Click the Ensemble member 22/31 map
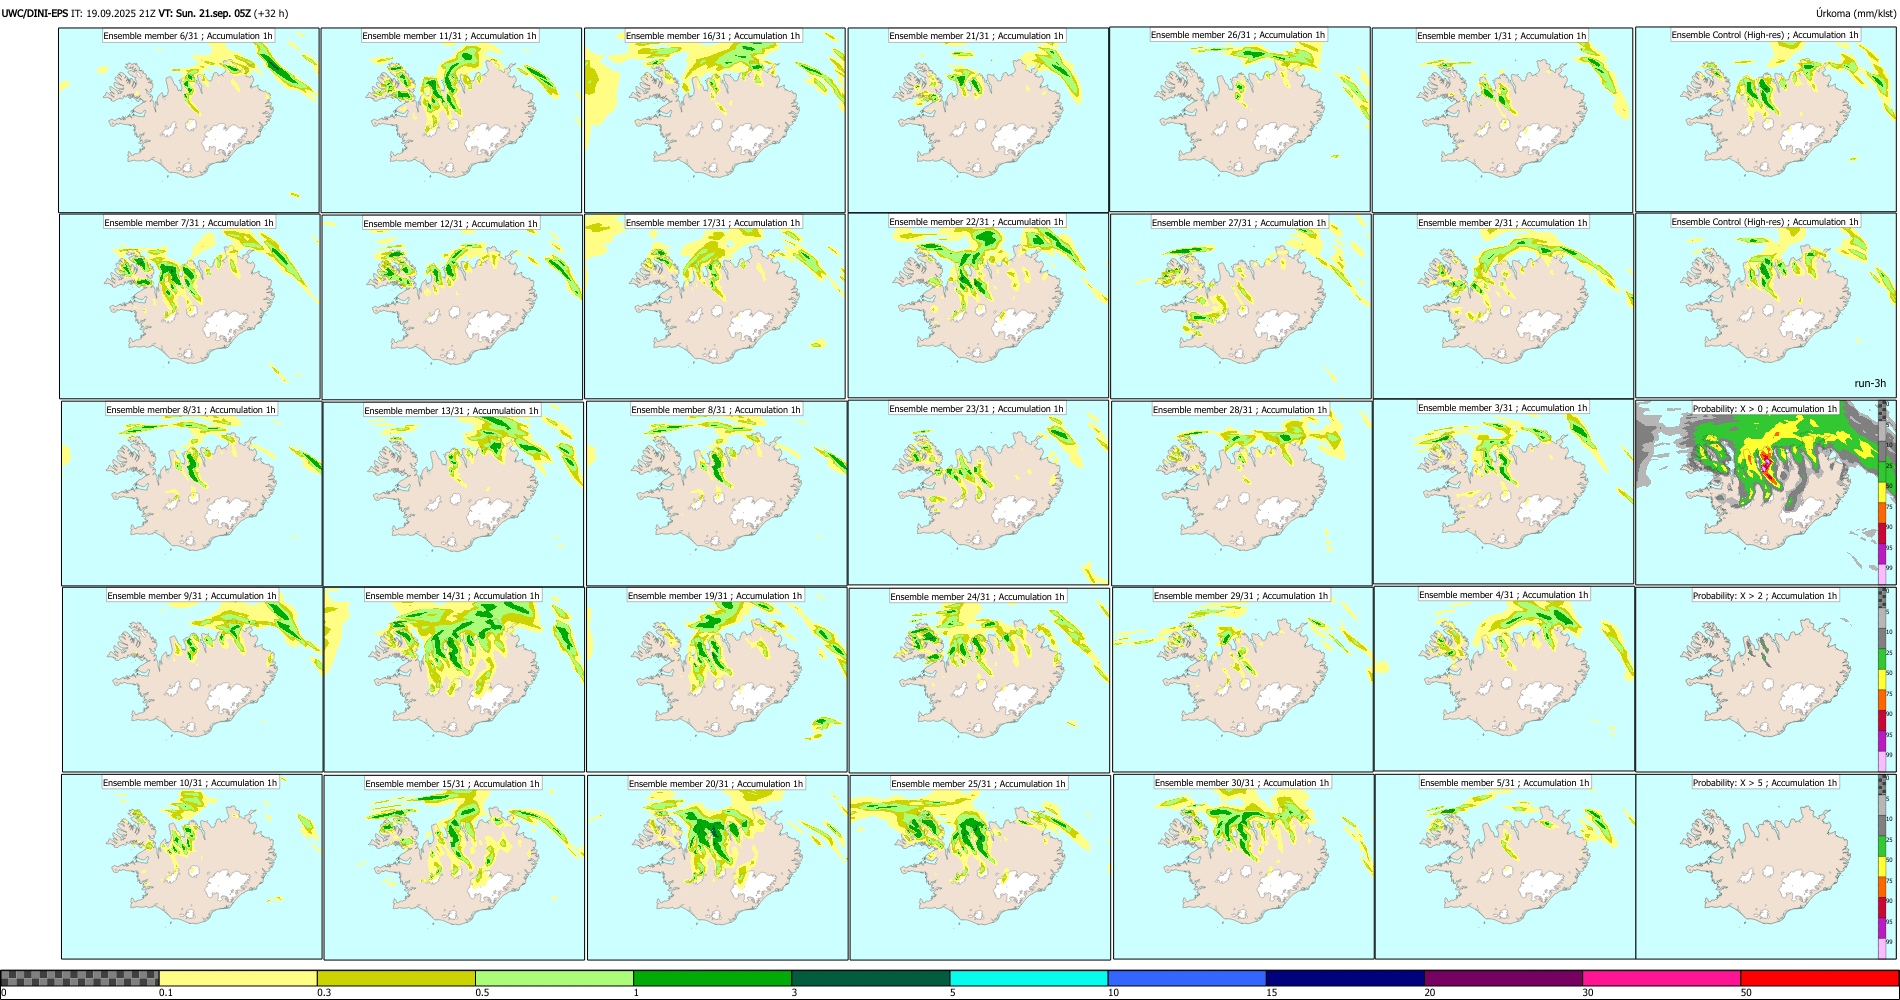This screenshot has height=1000, width=1900. [x=978, y=306]
